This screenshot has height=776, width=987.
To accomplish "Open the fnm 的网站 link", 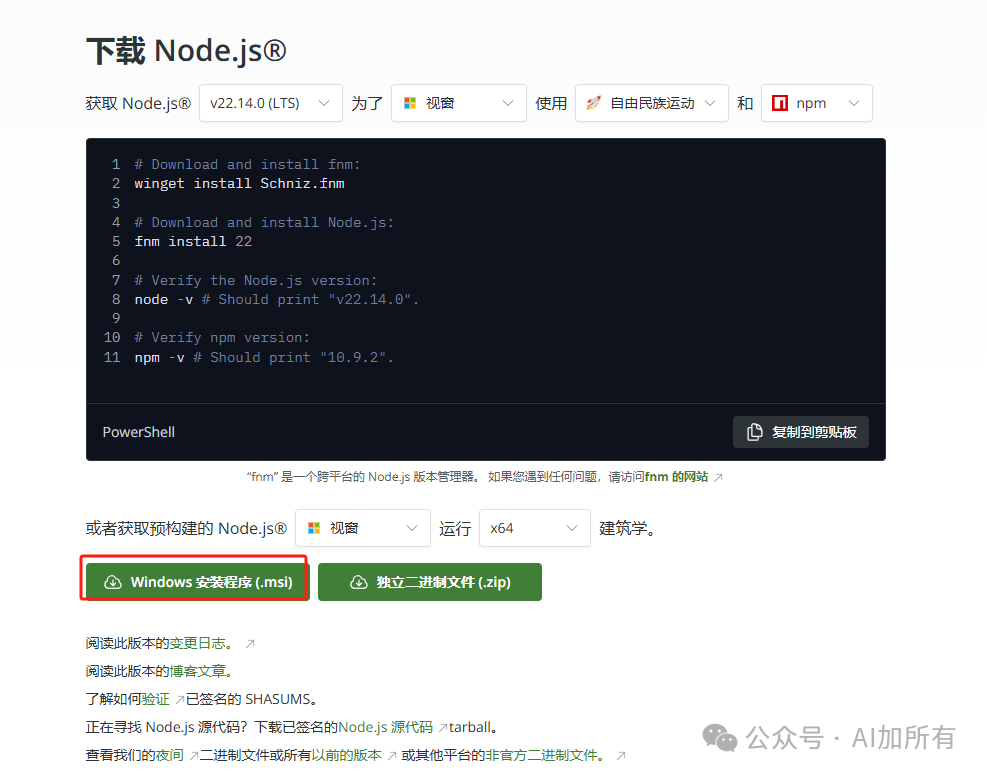I will 676,477.
